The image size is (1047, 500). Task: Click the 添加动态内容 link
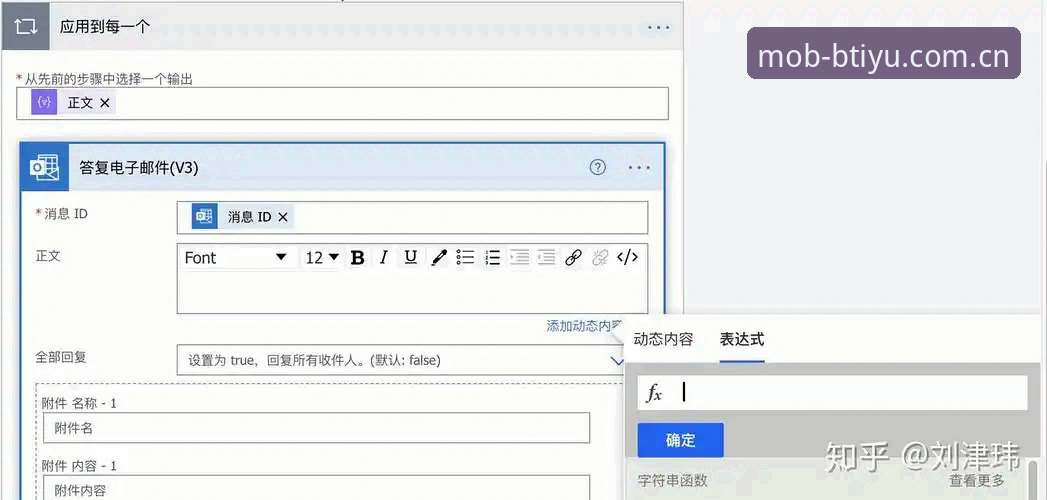click(x=584, y=326)
